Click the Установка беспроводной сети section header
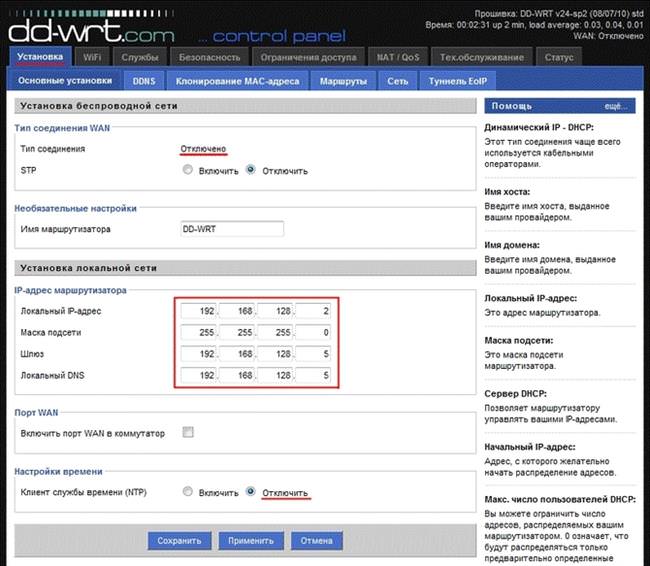The height and width of the screenshot is (566, 650). [x=245, y=106]
